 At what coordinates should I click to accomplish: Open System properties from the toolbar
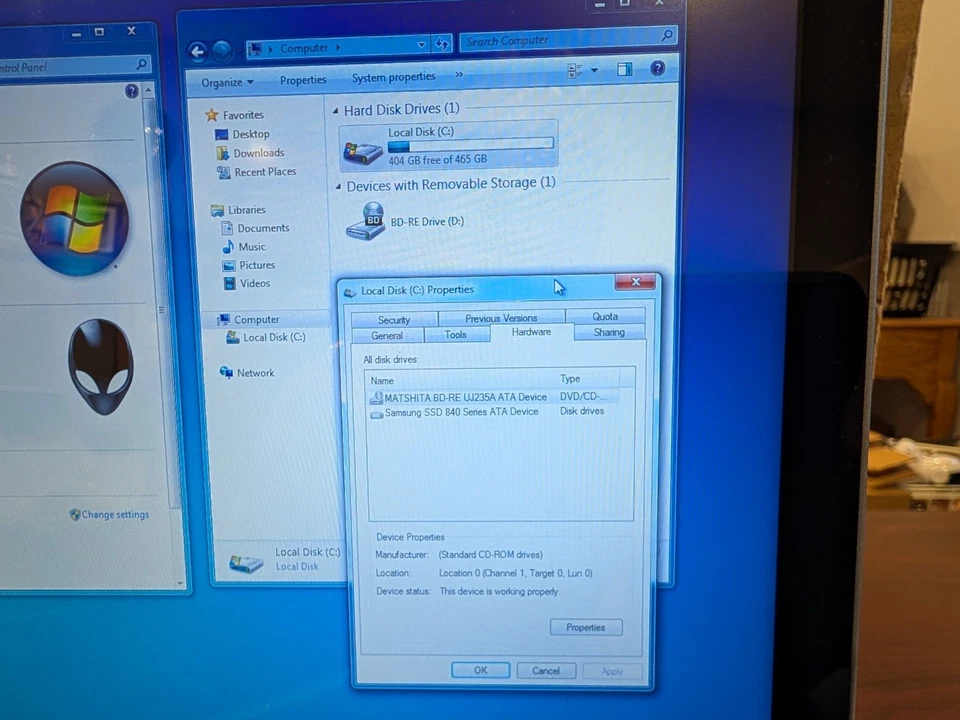(393, 77)
